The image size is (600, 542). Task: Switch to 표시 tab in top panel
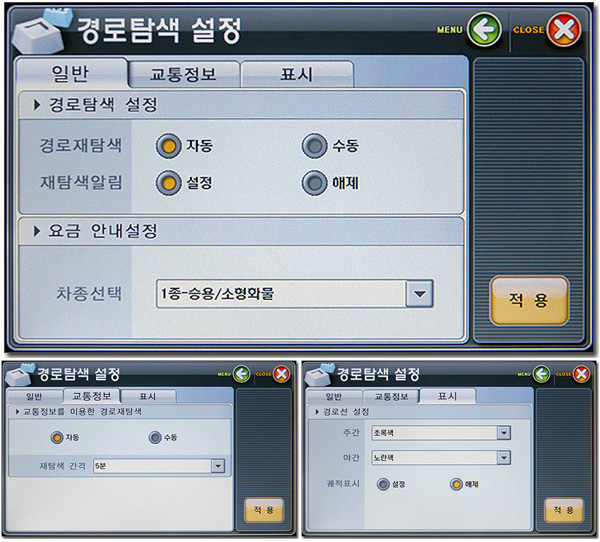click(297, 74)
